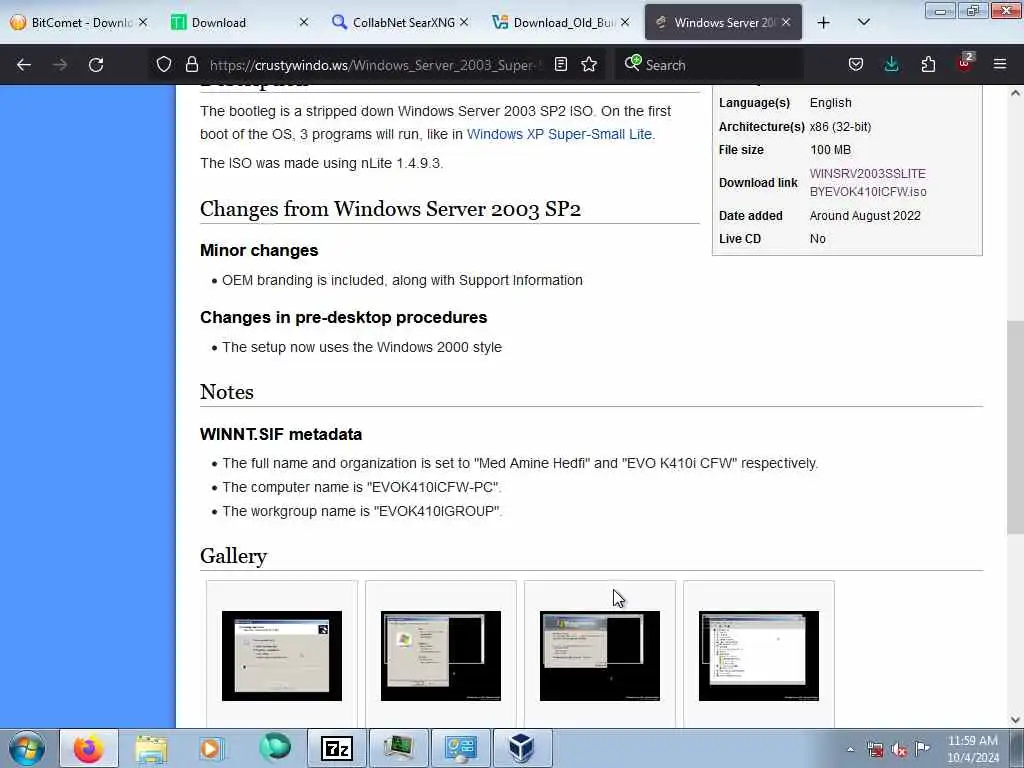Show hidden system tray icons
Screen dimensions: 1024x768
click(850, 749)
